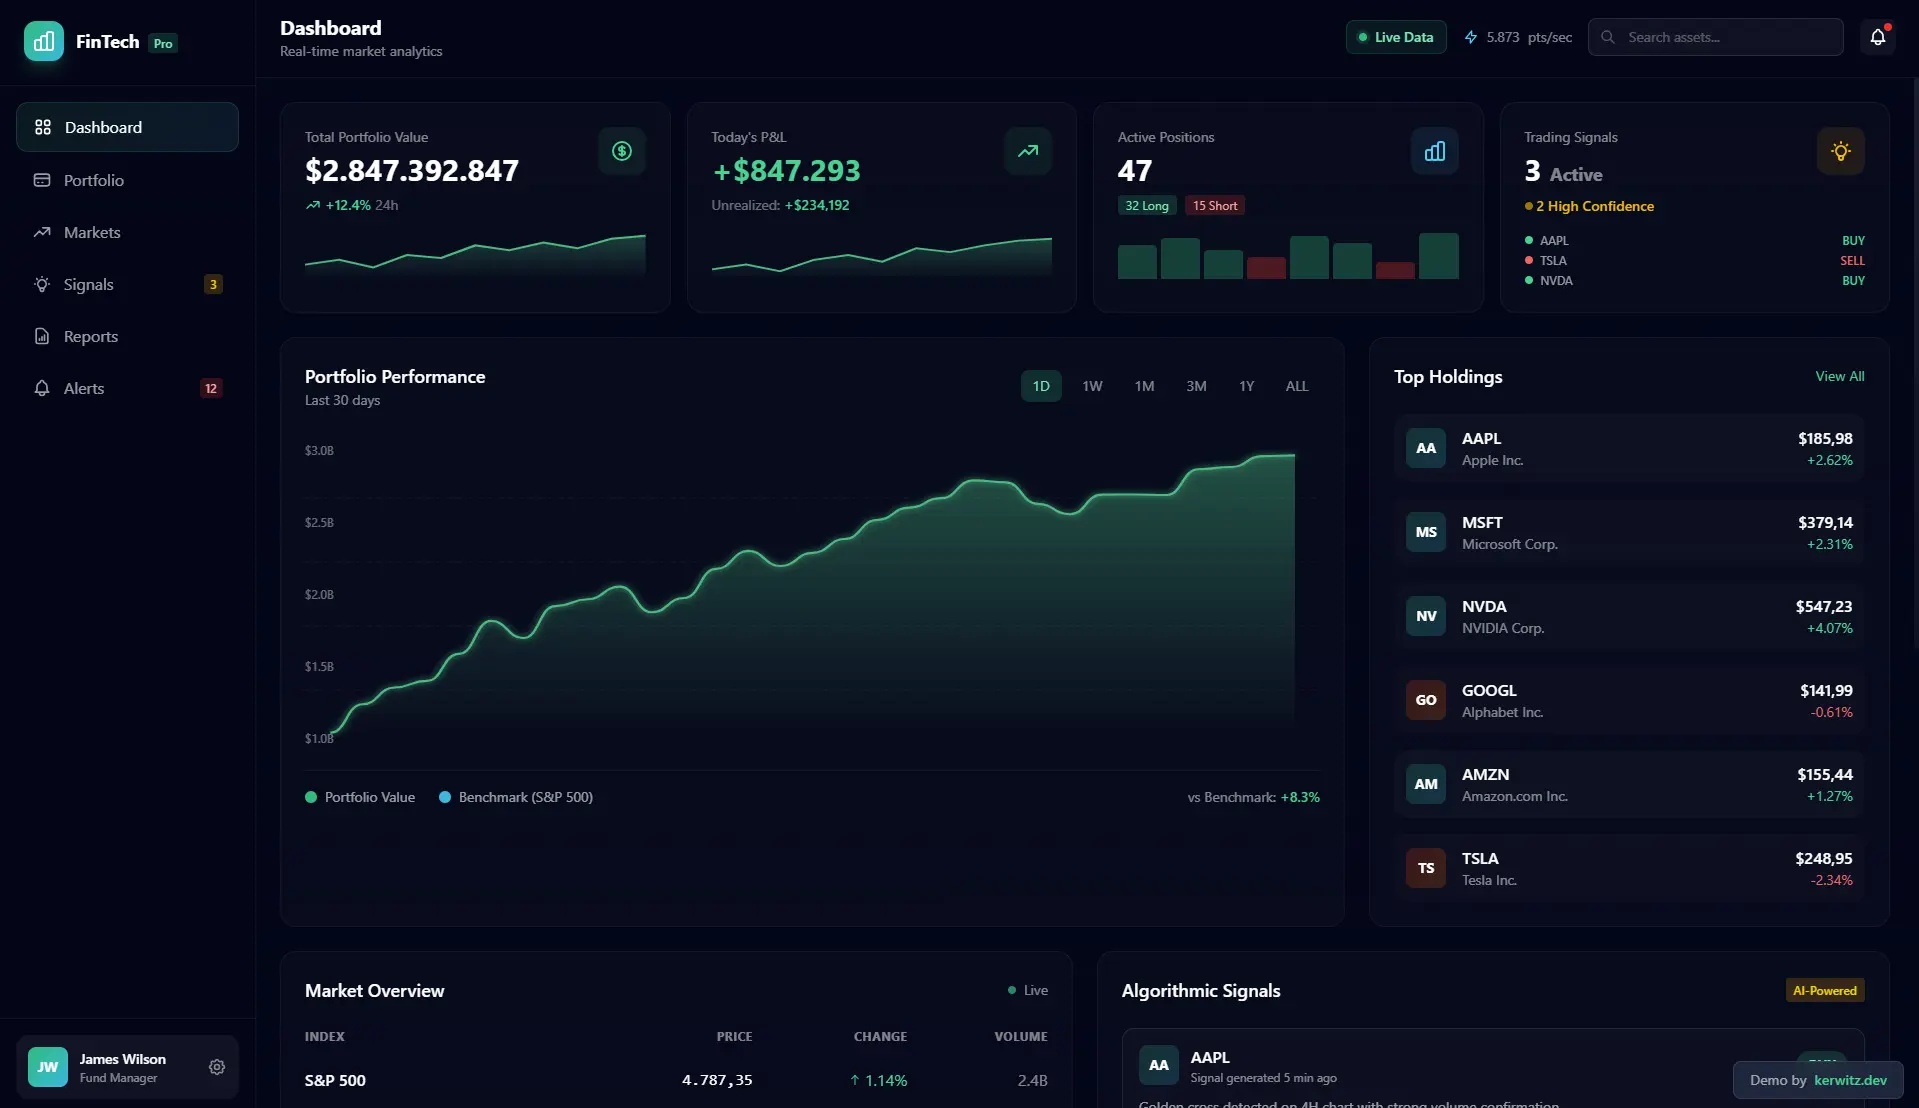This screenshot has height=1108, width=1919.
Task: Select the Portfolio icon in the sidebar
Action: point(42,180)
